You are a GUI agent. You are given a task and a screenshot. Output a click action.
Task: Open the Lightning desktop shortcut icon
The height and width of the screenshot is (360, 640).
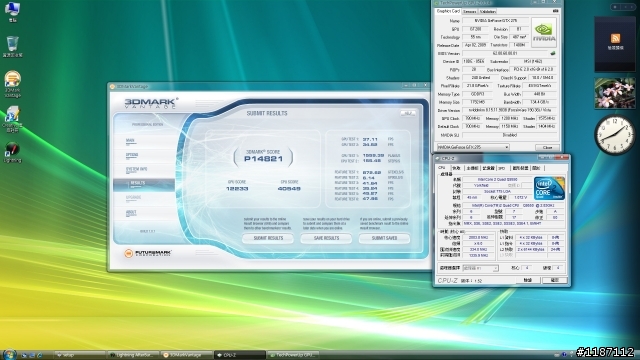[12, 151]
